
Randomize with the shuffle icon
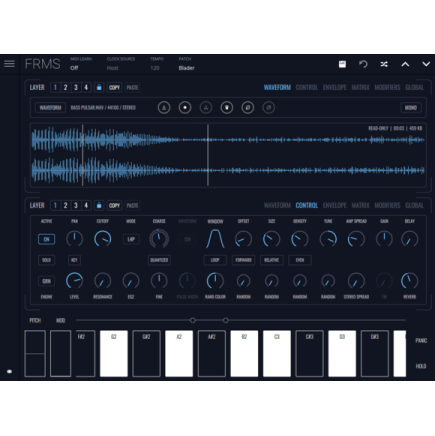[384, 64]
